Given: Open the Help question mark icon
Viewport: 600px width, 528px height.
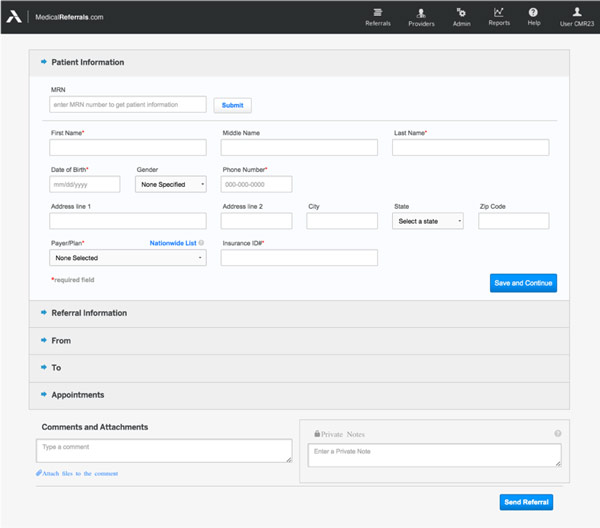Looking at the screenshot, I should click(x=534, y=12).
